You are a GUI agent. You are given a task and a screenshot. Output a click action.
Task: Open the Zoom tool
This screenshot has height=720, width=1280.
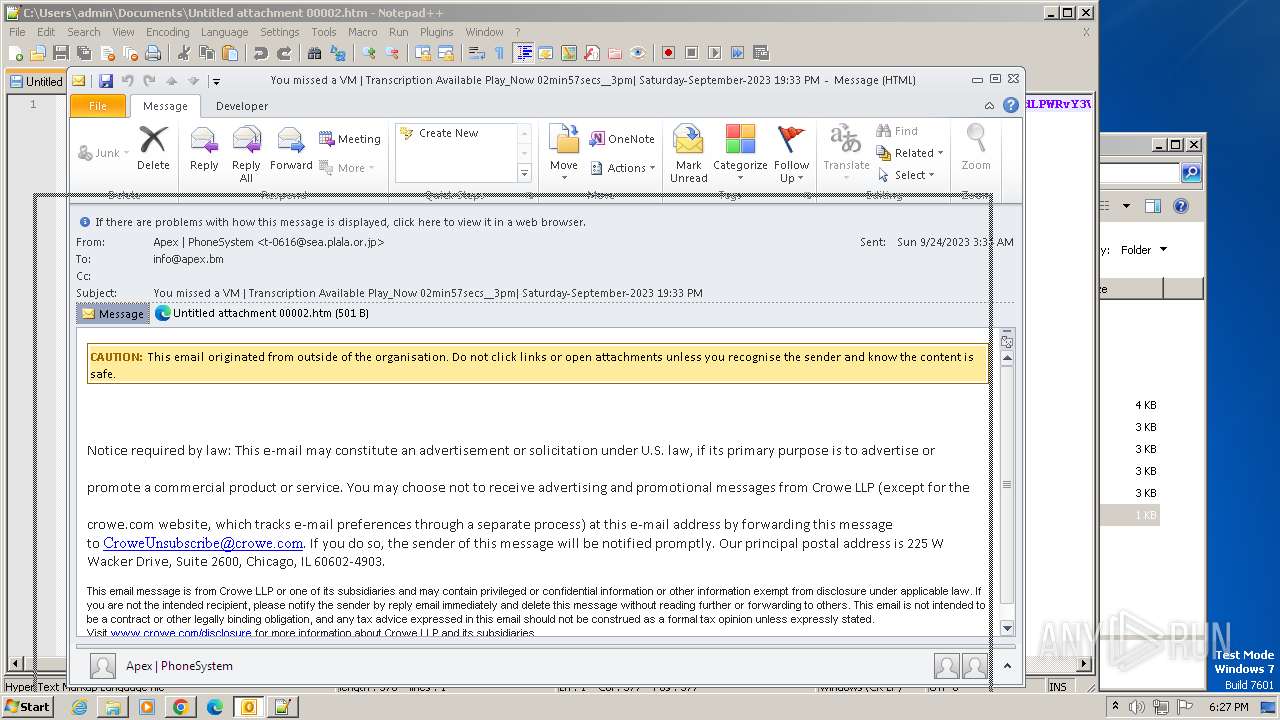point(976,148)
